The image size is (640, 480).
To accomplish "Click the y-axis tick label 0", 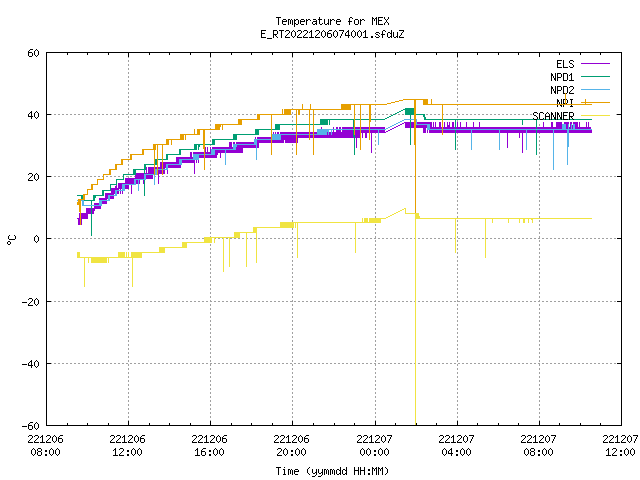I will tap(36, 239).
